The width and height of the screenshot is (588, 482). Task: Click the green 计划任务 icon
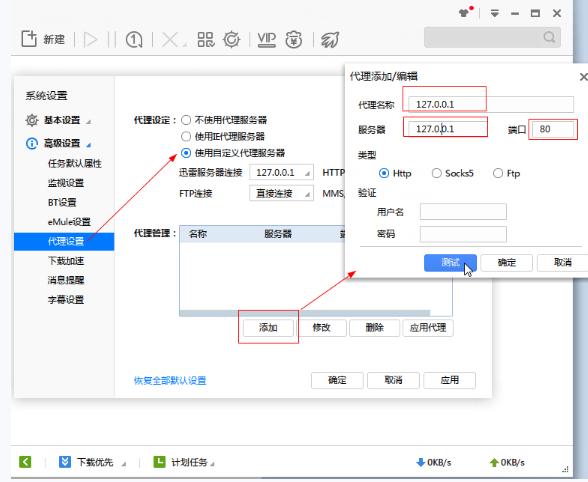coord(159,462)
